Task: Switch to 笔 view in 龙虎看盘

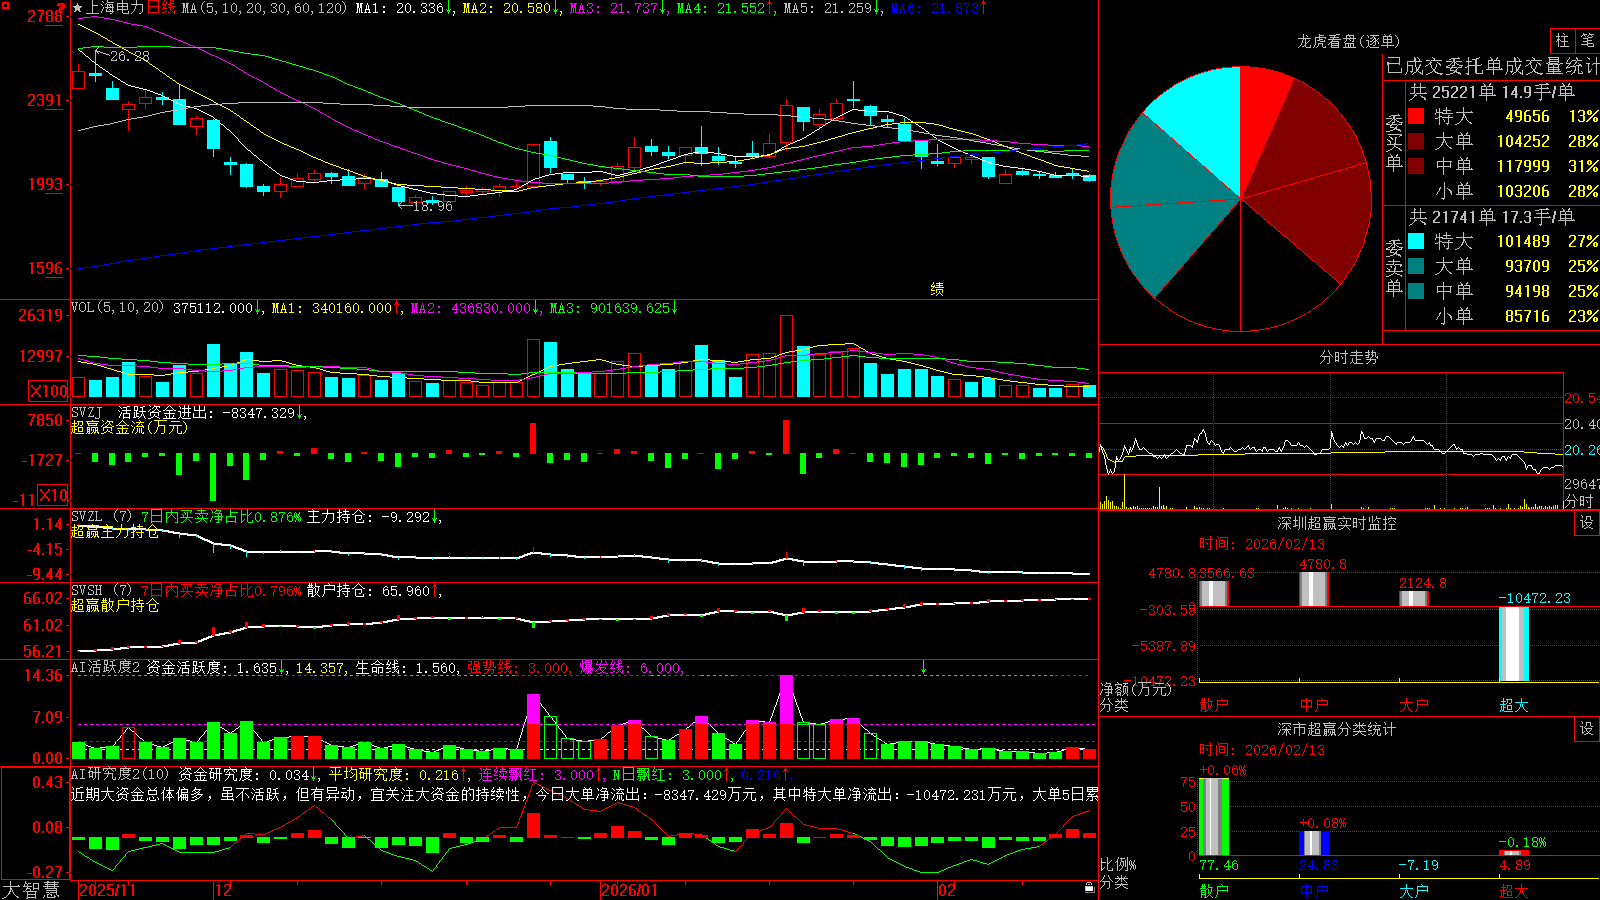Action: (x=1587, y=41)
